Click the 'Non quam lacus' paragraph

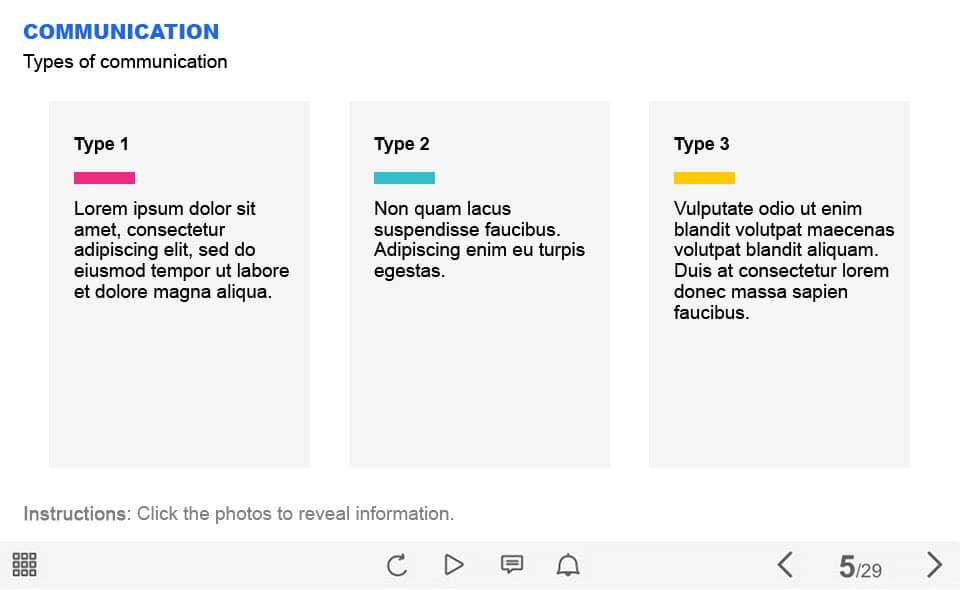(478, 240)
